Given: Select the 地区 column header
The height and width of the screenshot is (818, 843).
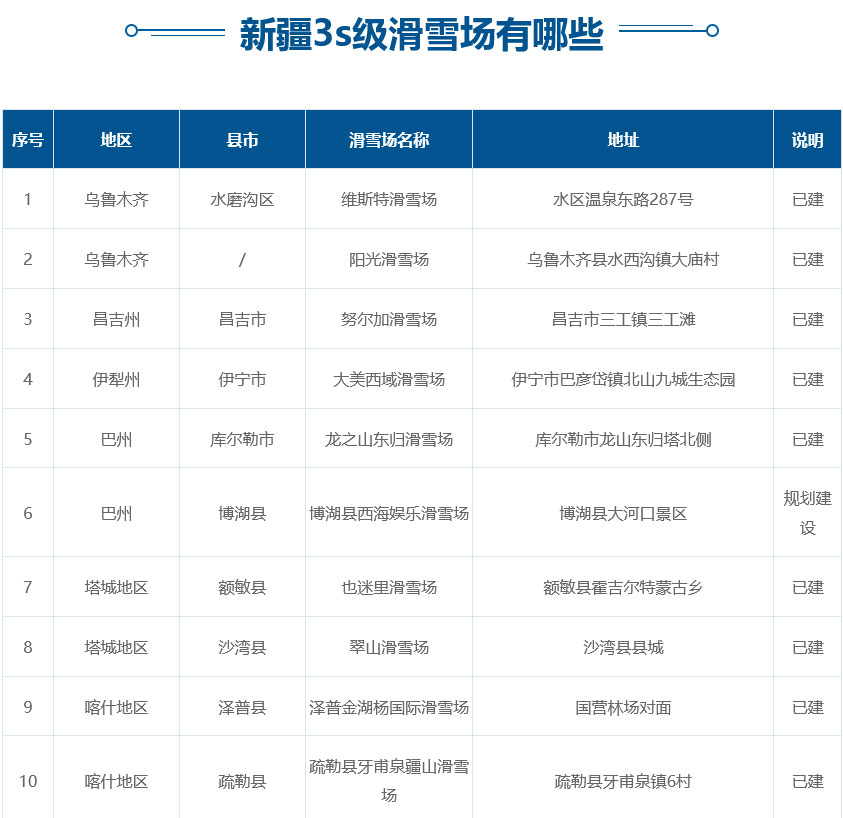Looking at the screenshot, I should 116,140.
